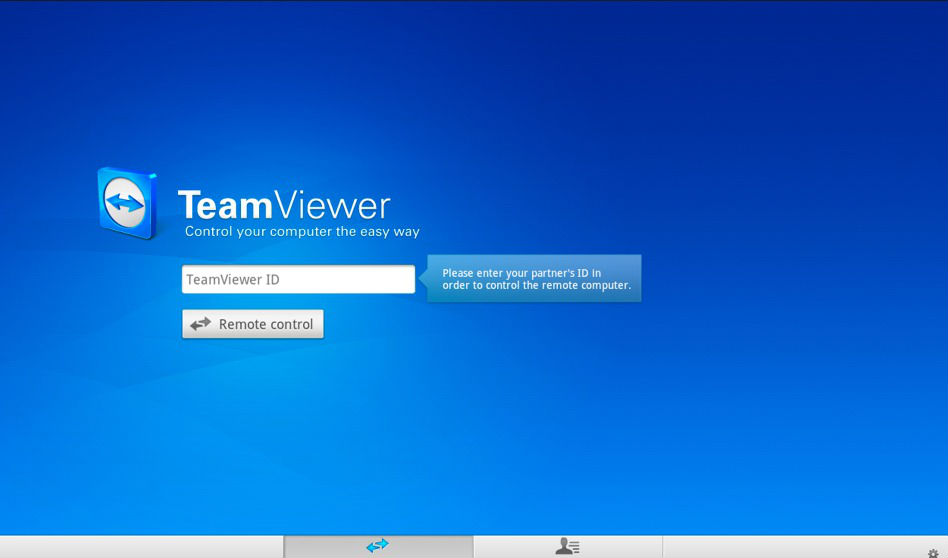Click the Remote control button

(x=253, y=324)
